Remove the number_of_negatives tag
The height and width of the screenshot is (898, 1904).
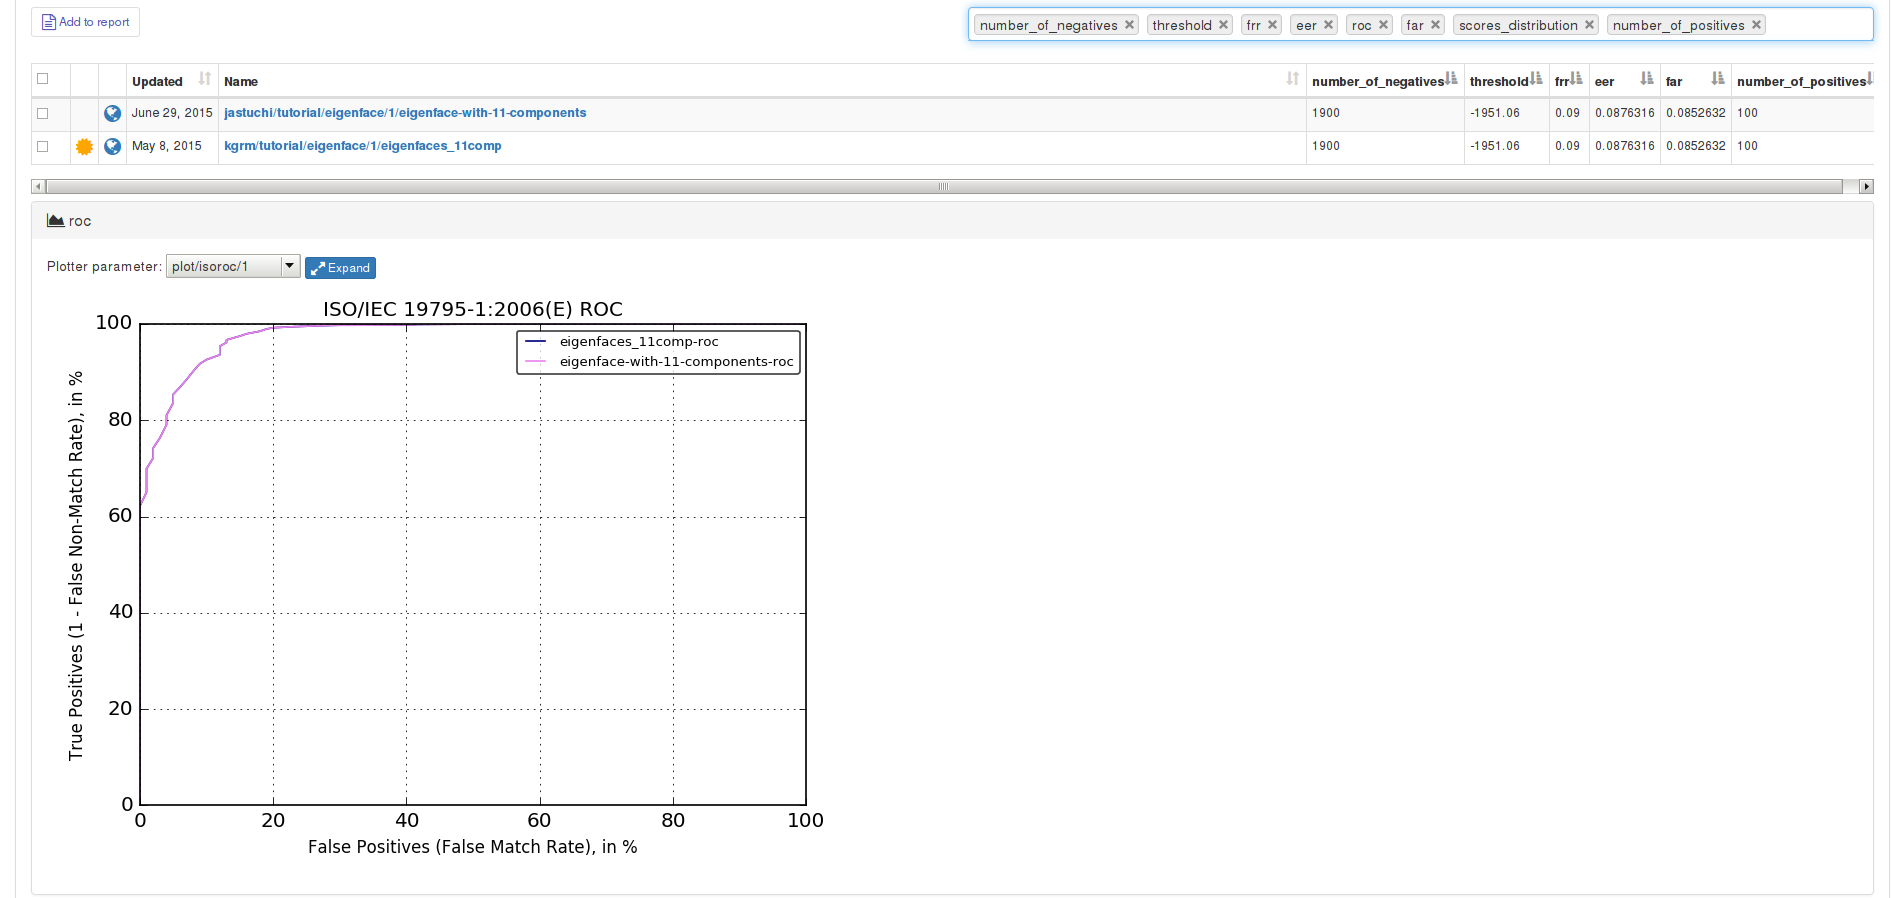[x=1129, y=25]
